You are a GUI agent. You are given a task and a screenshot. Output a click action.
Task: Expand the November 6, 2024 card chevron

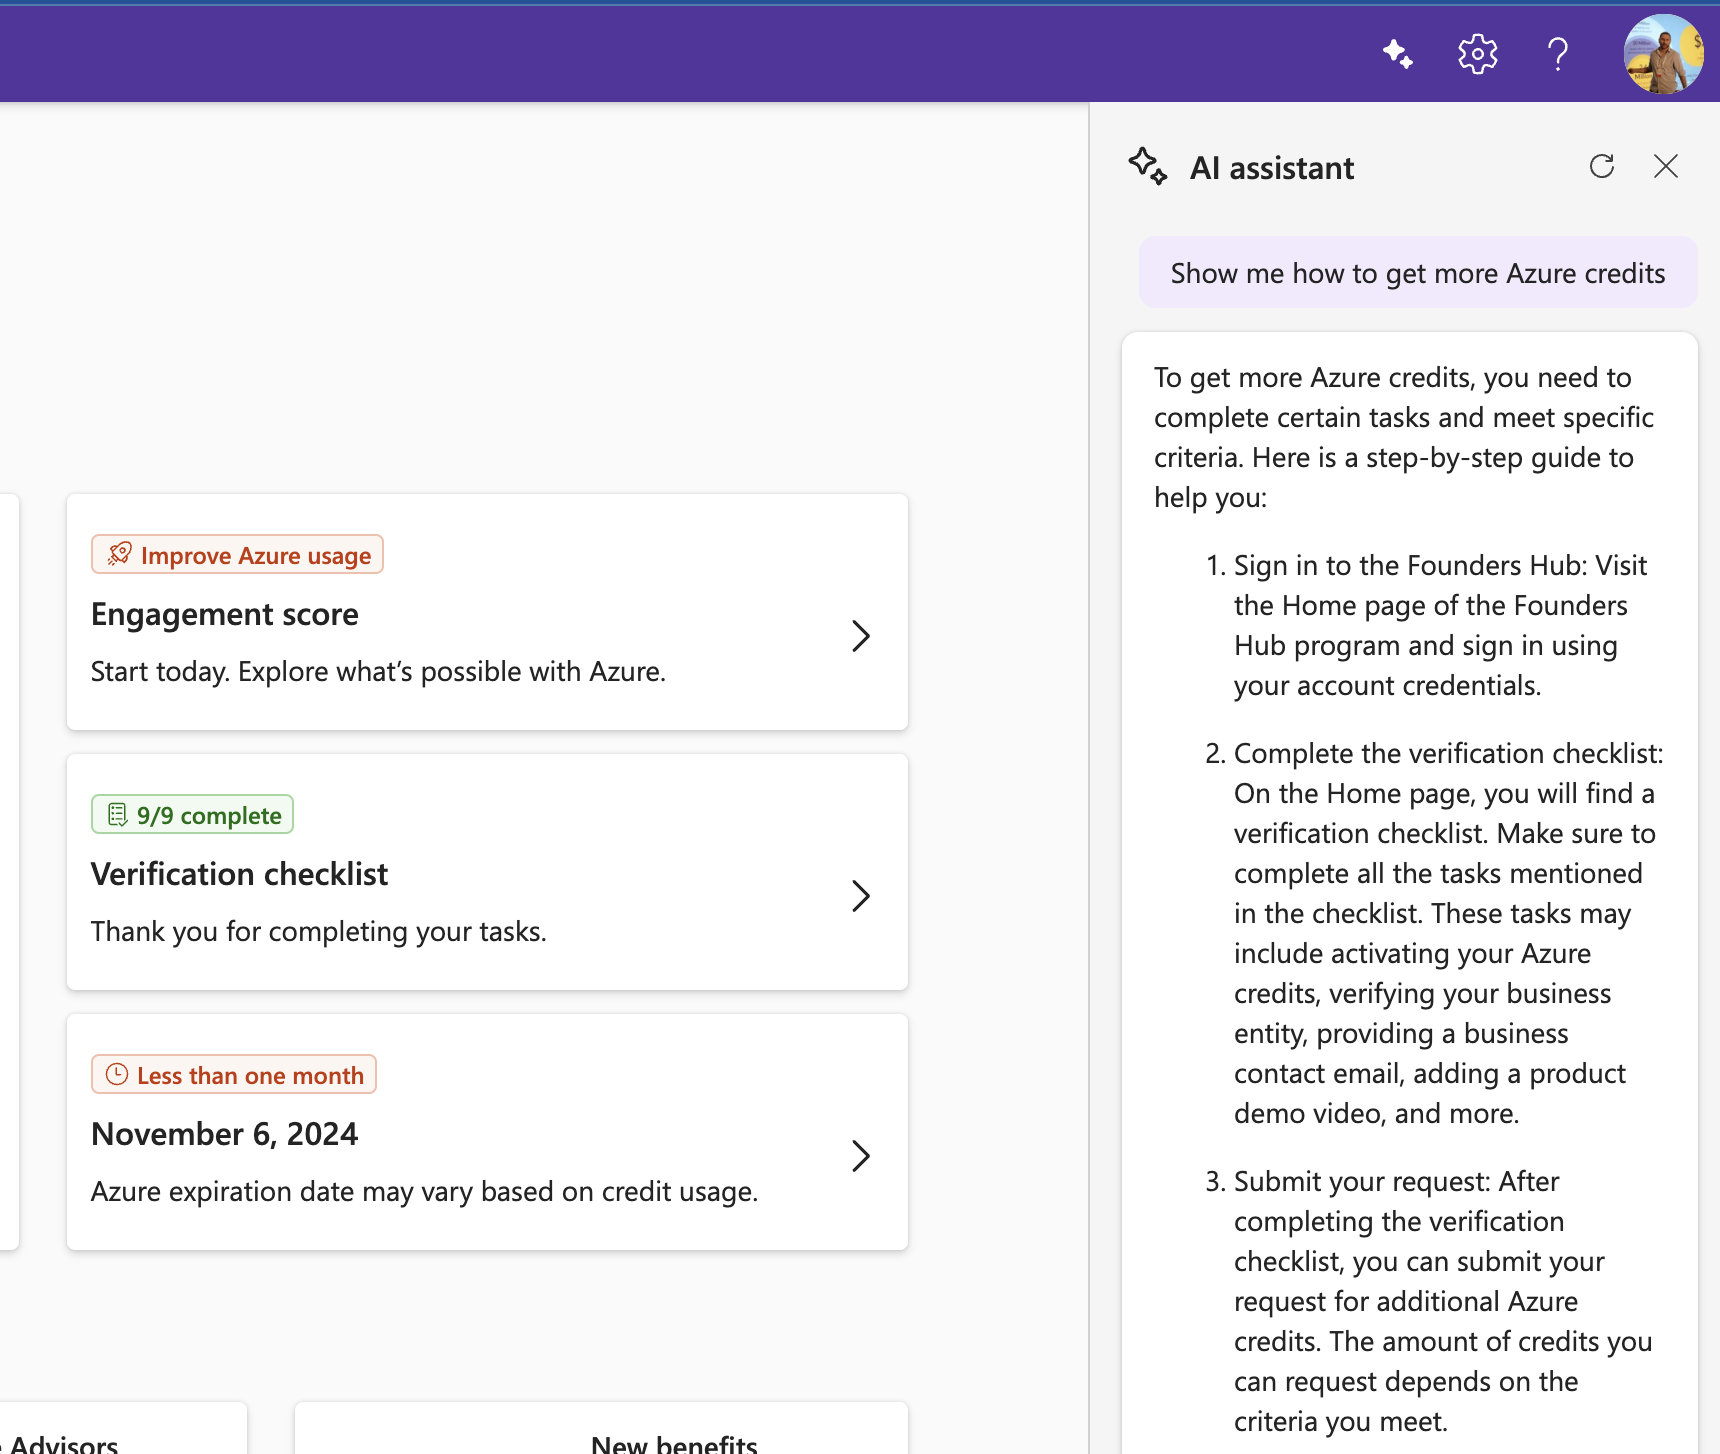pyautogui.click(x=861, y=1156)
